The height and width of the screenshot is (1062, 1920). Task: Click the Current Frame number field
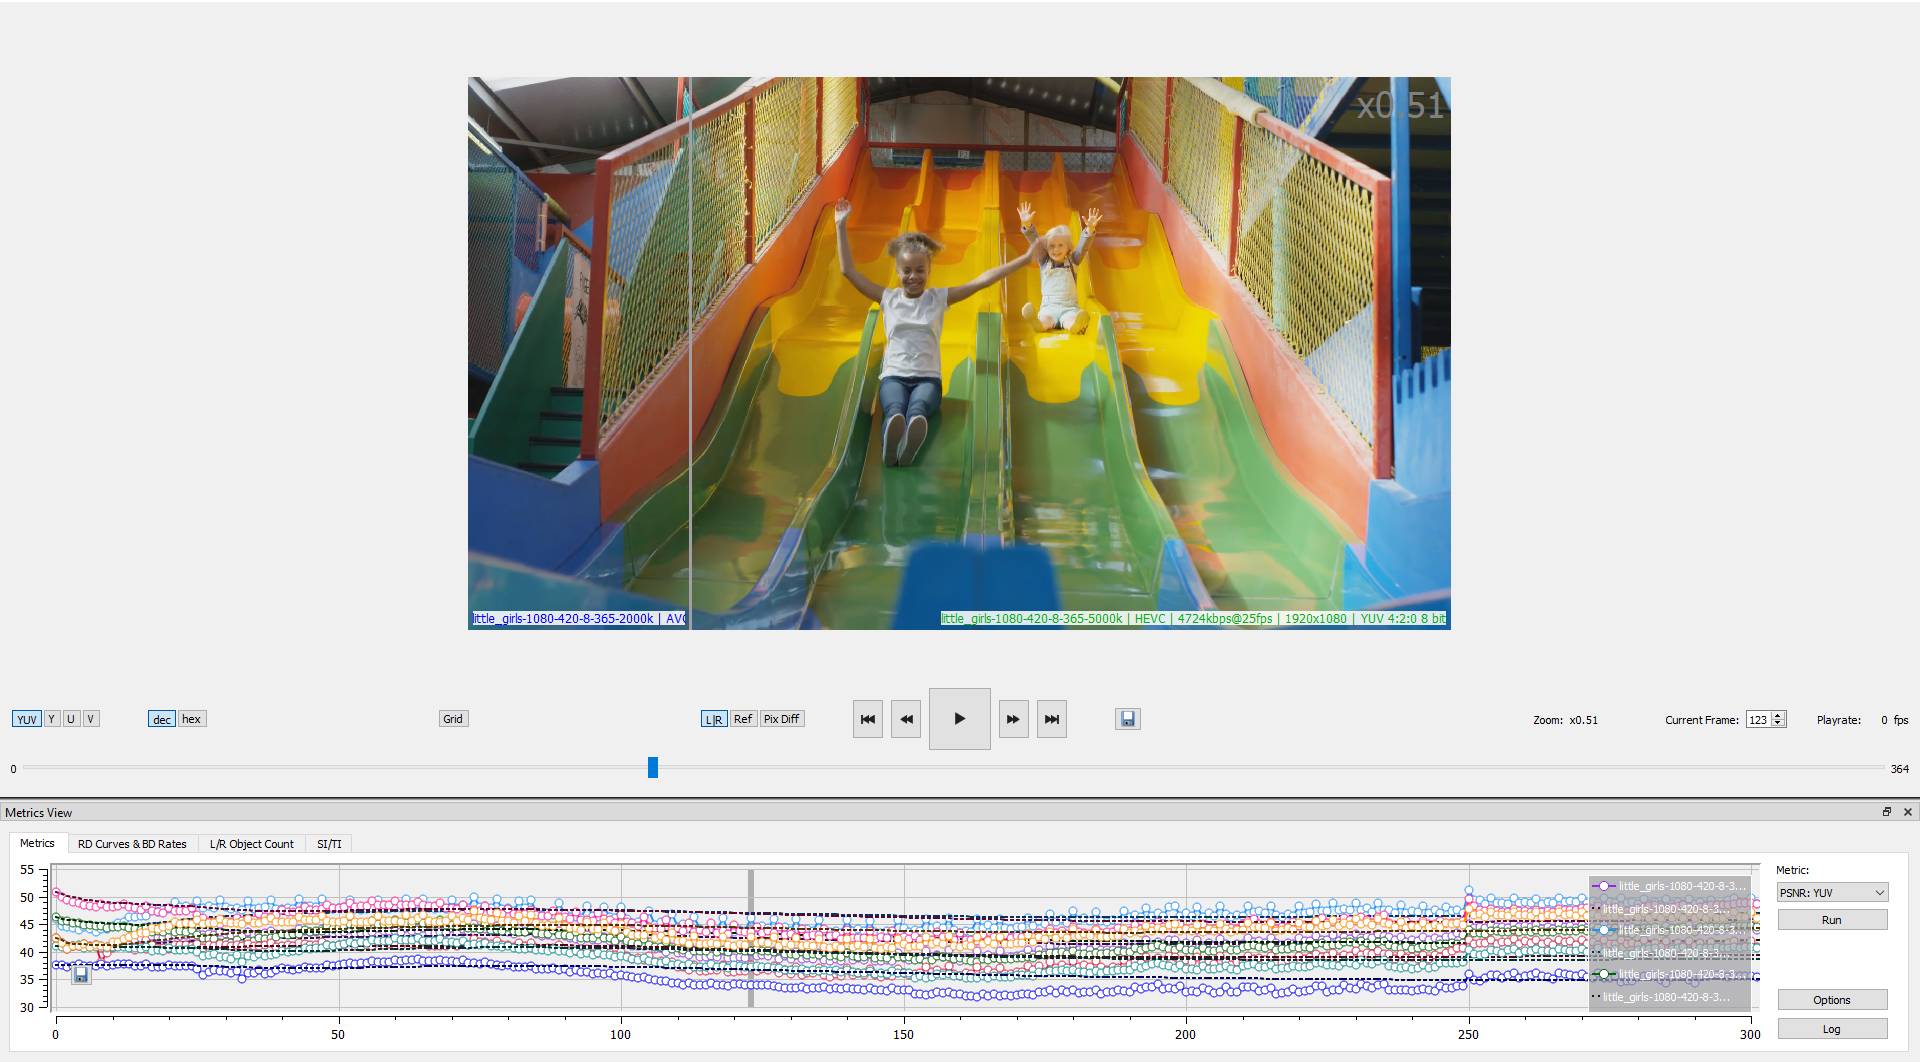pyautogui.click(x=1758, y=720)
